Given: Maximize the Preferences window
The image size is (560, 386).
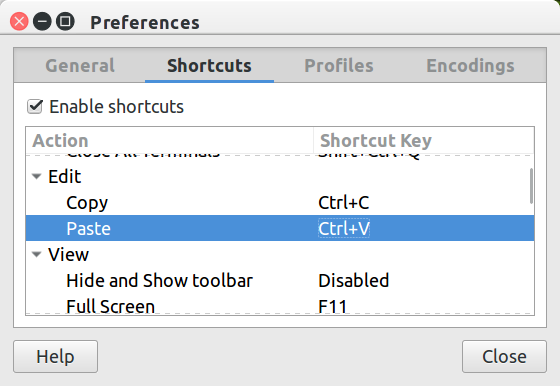Looking at the screenshot, I should point(65,21).
